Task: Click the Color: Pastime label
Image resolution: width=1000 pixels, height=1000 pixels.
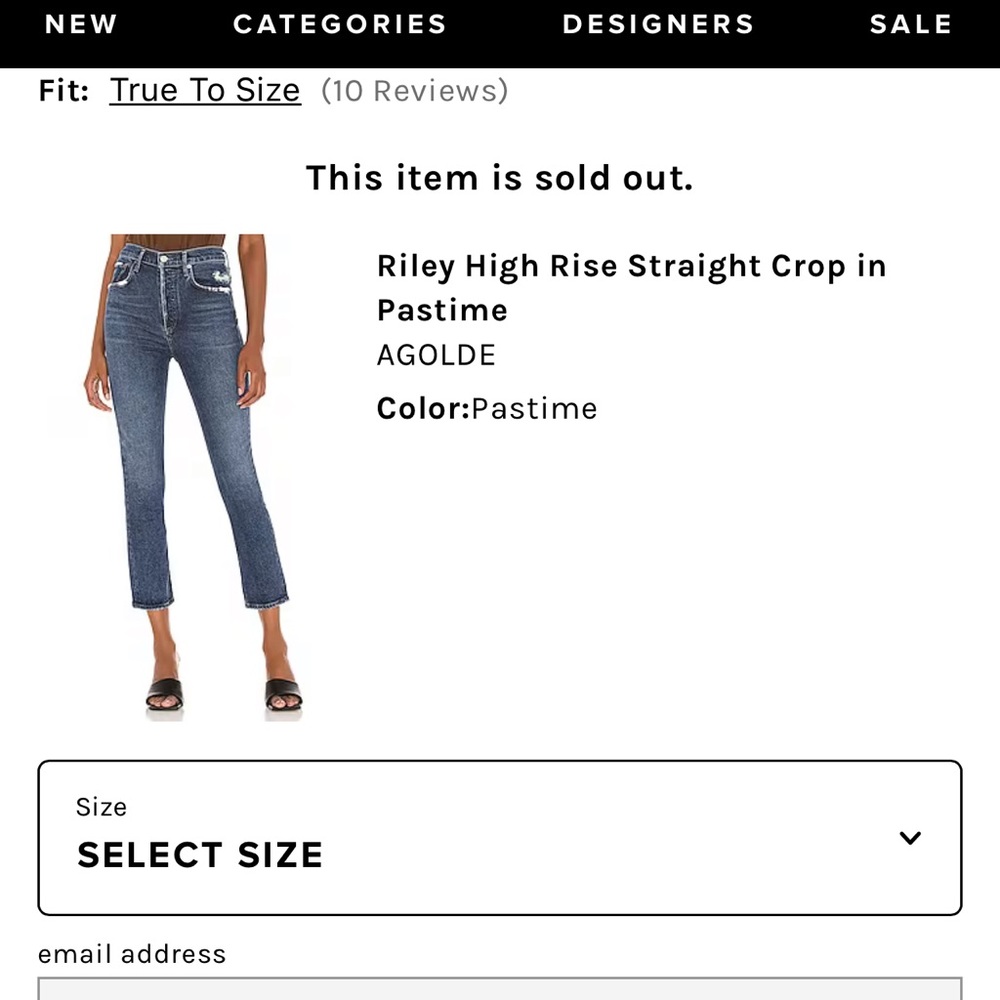Action: 486,409
